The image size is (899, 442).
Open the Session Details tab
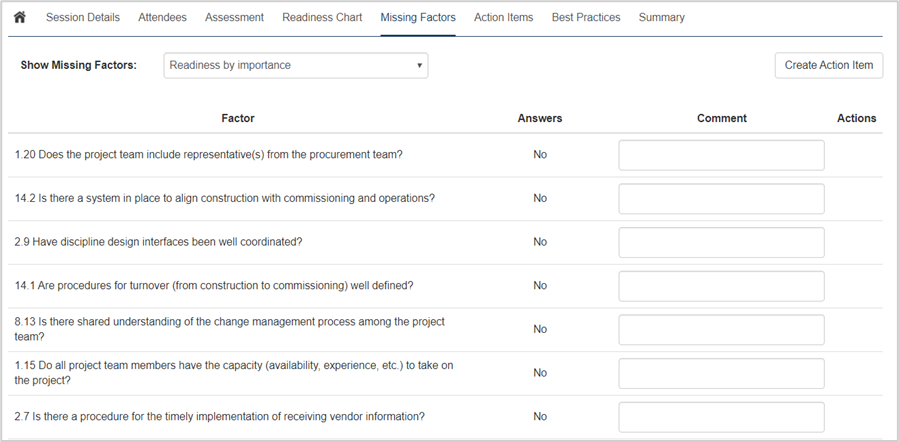(83, 18)
